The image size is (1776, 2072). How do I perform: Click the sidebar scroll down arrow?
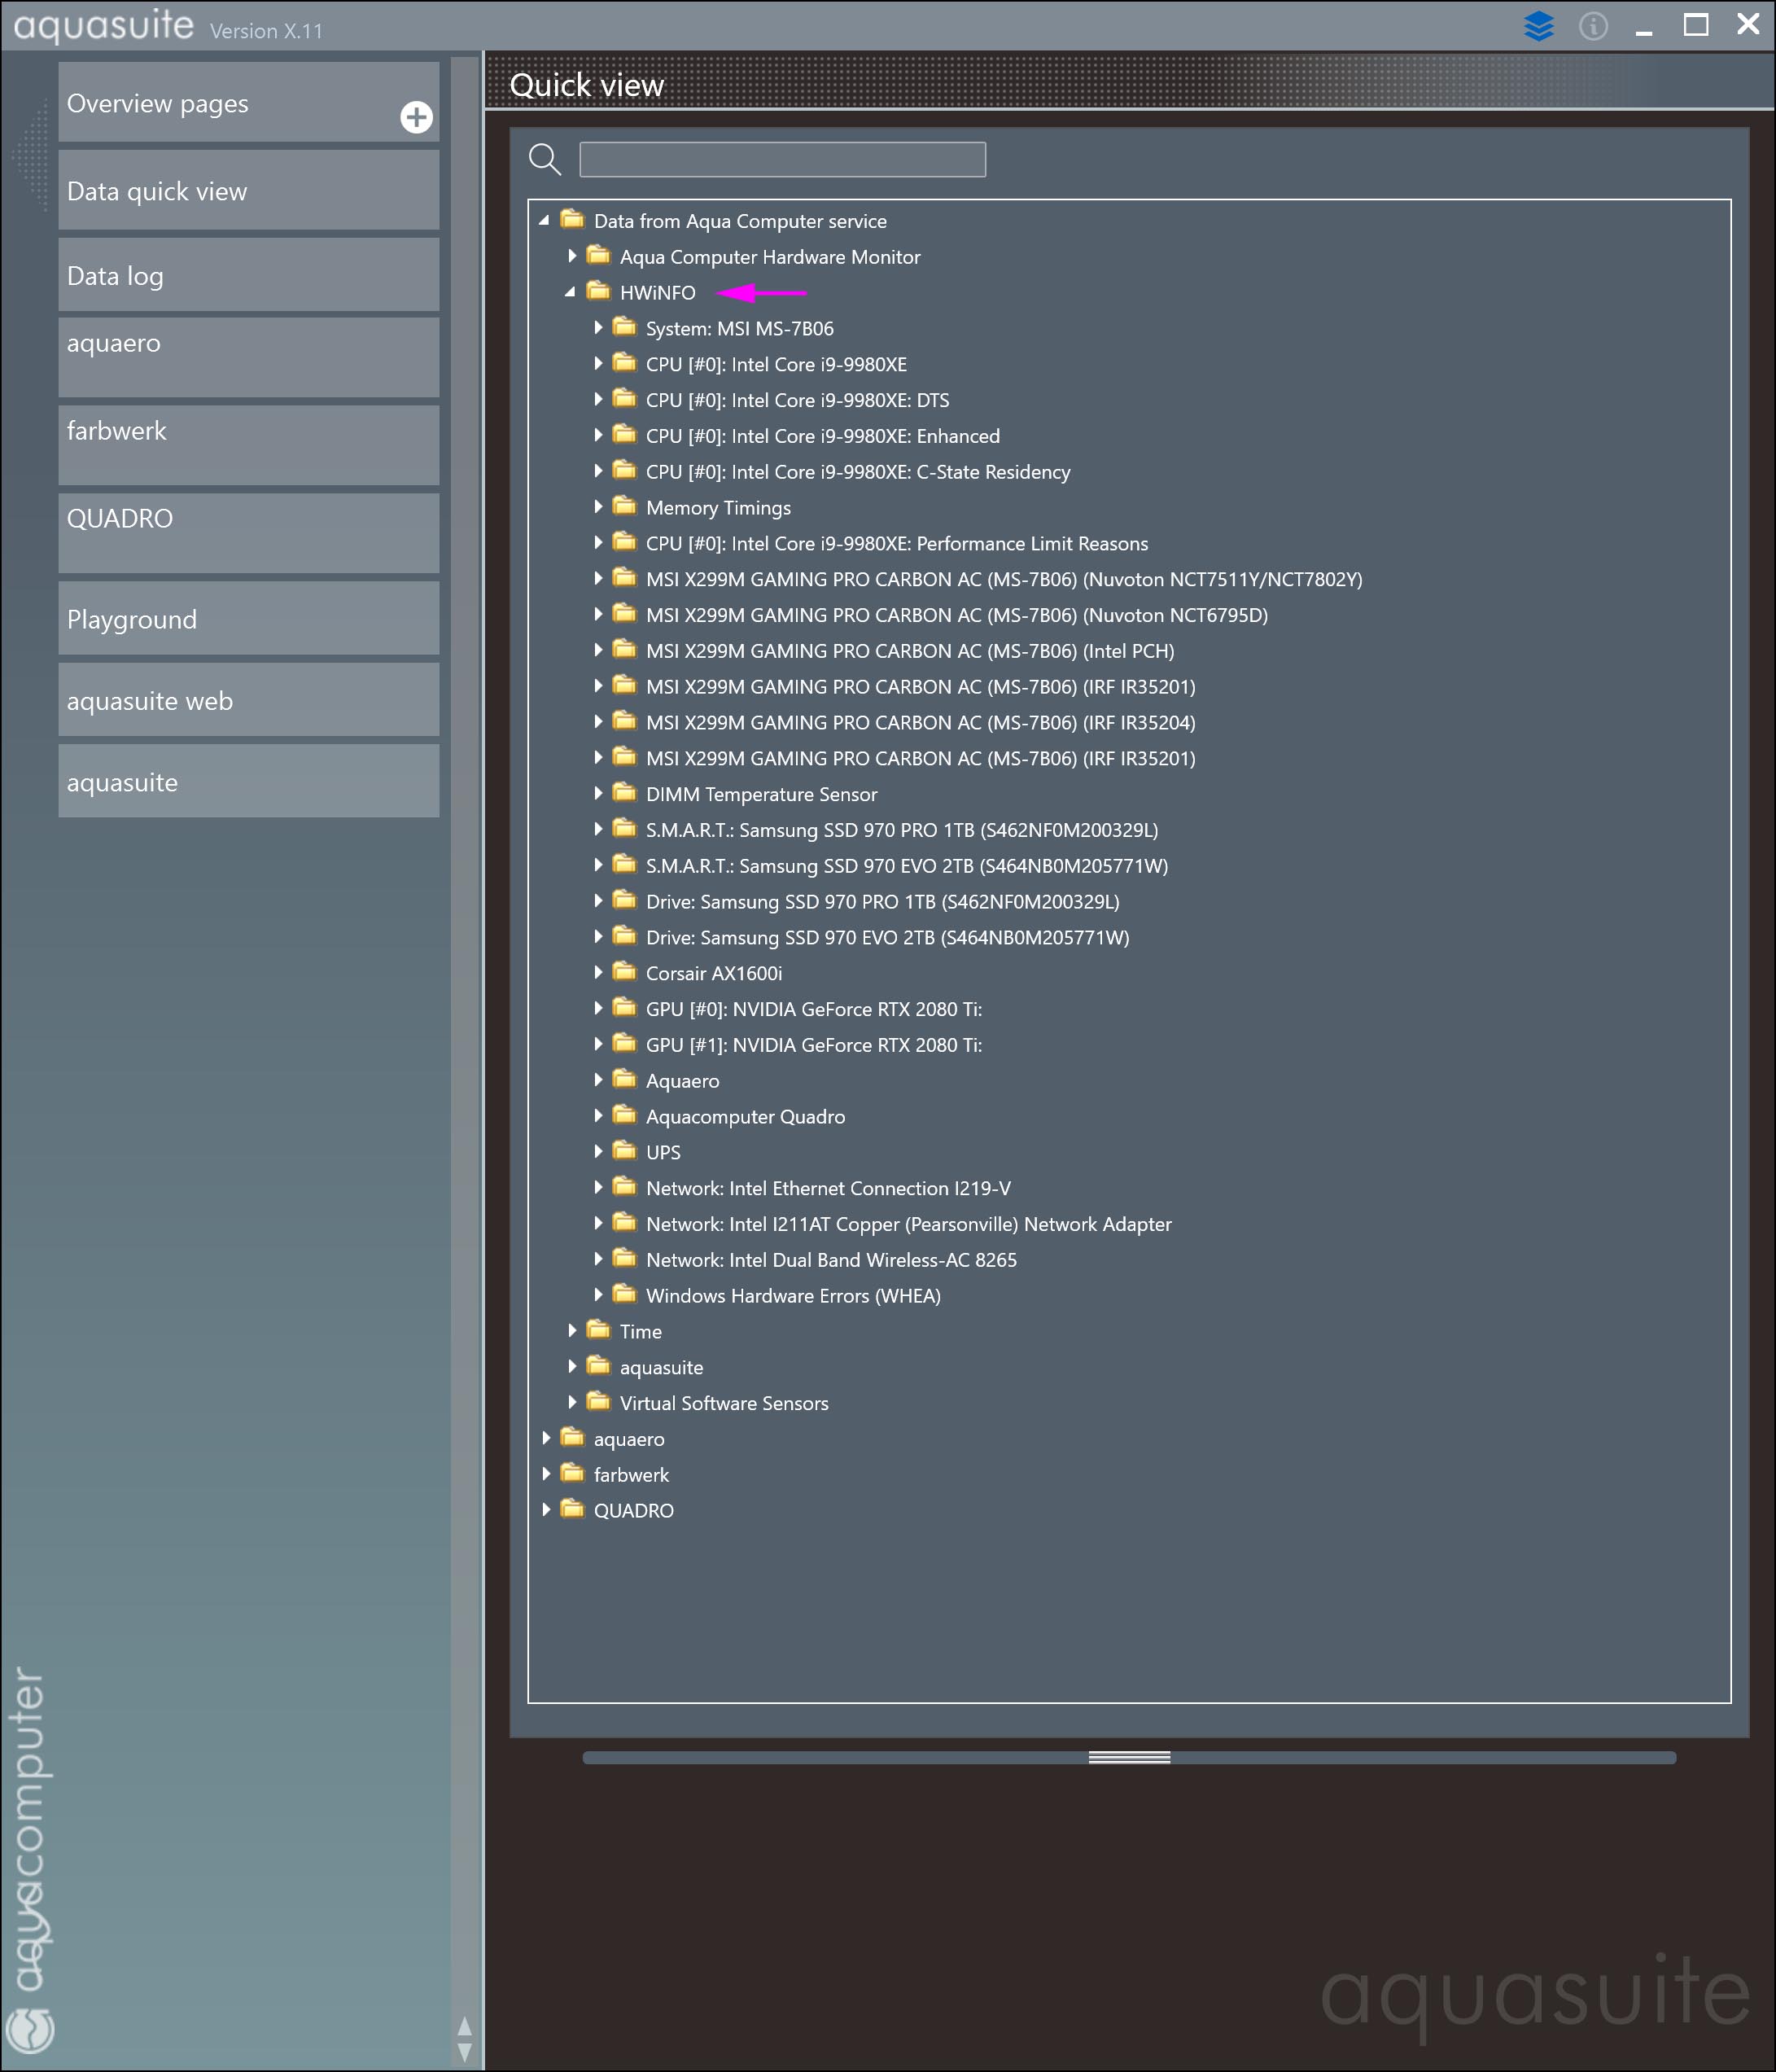tap(464, 2053)
